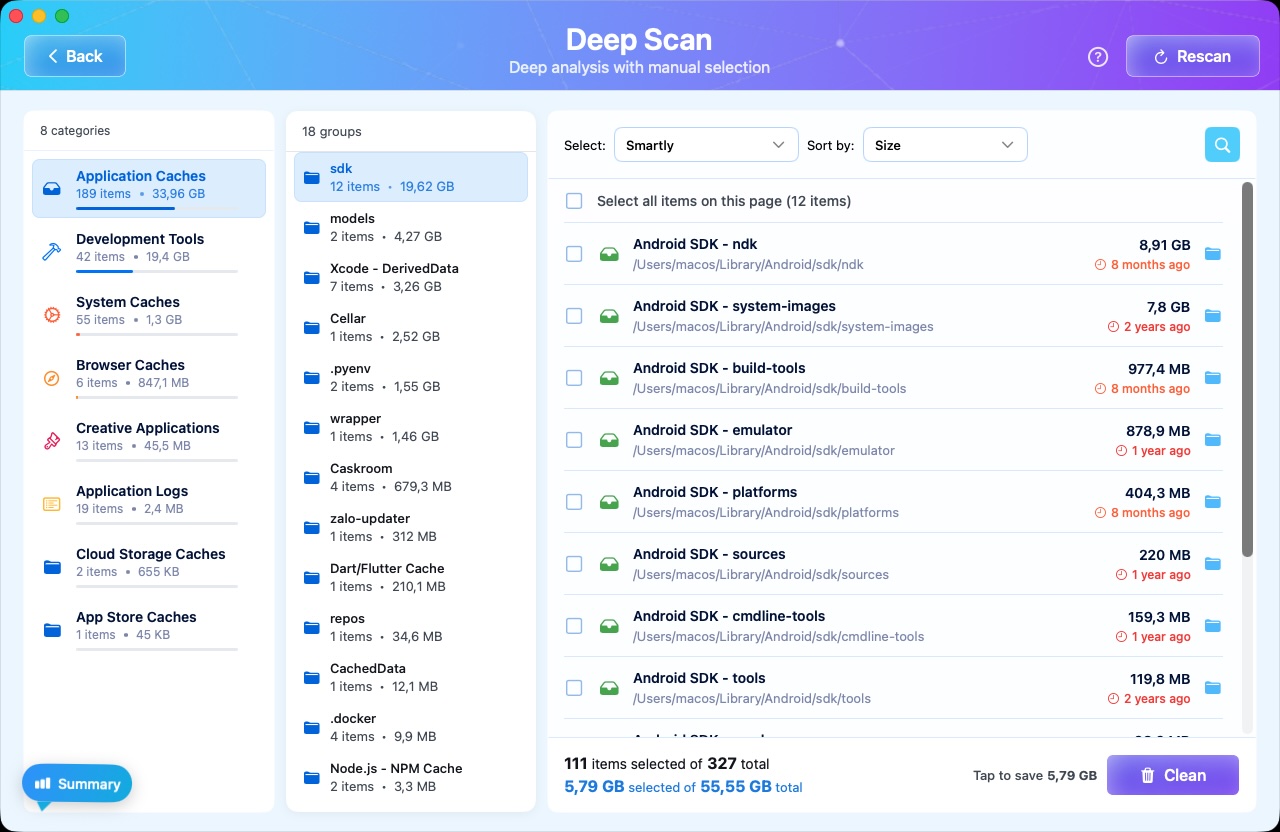Change sorting via the 'Size' dropdown

coord(944,144)
